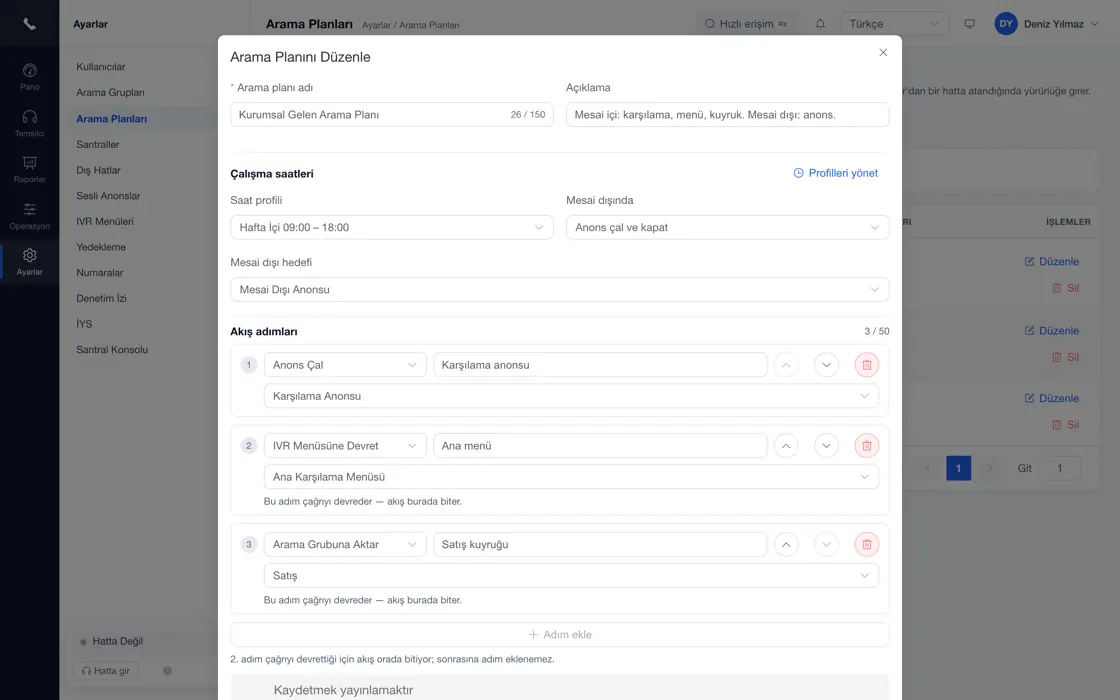The image size is (1120, 700).
Task: Move step 3 up with the arrow
Action: tap(786, 544)
